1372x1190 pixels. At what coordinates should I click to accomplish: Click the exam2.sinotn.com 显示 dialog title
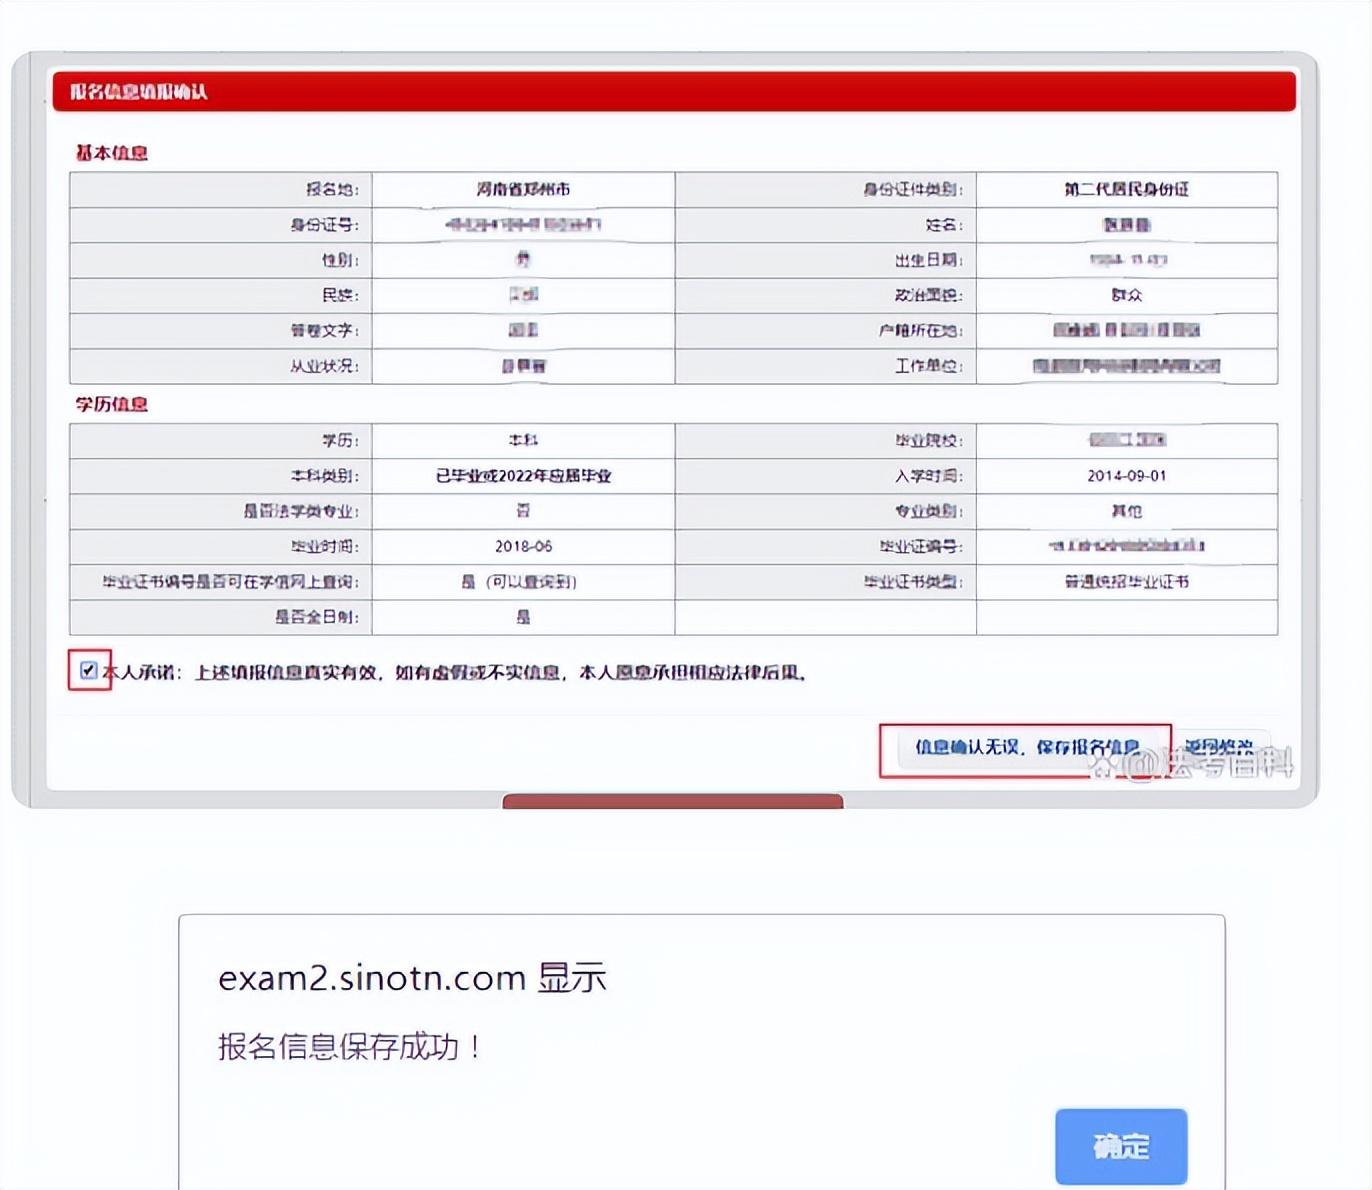412,977
